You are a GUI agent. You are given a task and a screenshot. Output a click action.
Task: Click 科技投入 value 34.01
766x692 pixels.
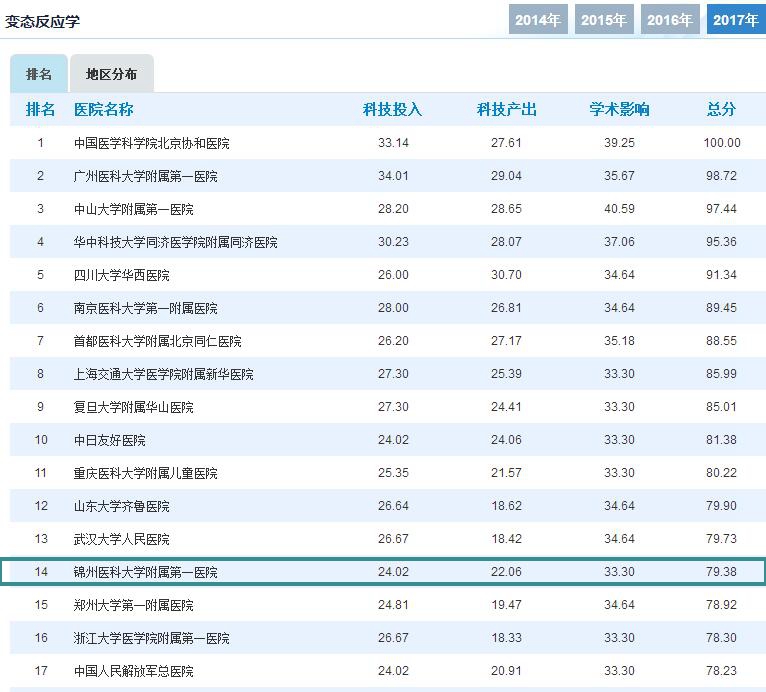(393, 176)
